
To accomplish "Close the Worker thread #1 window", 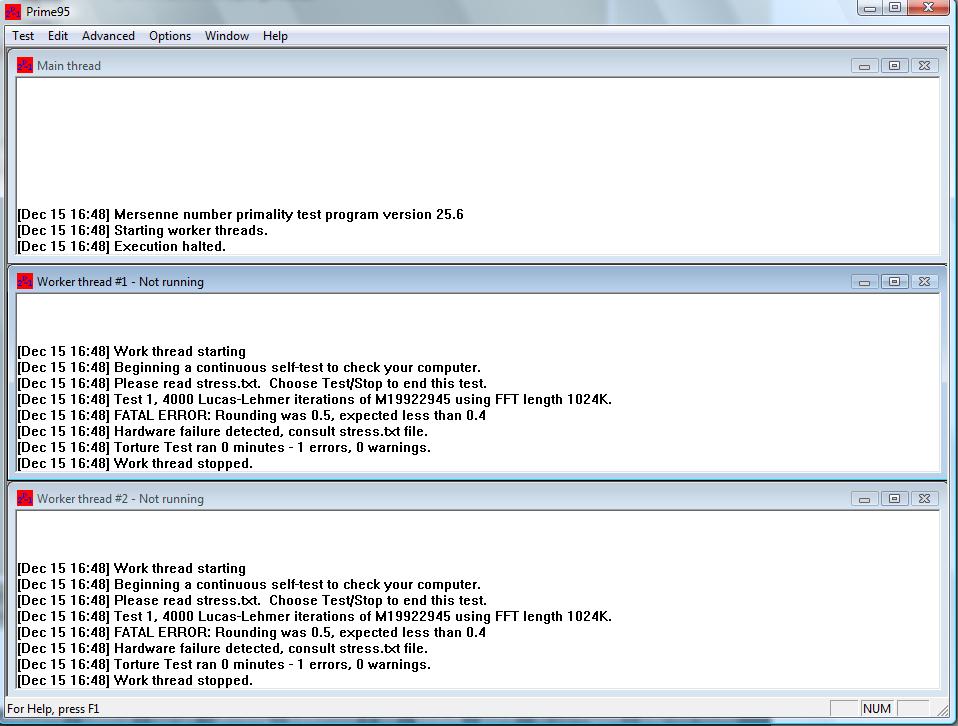I will 924,282.
